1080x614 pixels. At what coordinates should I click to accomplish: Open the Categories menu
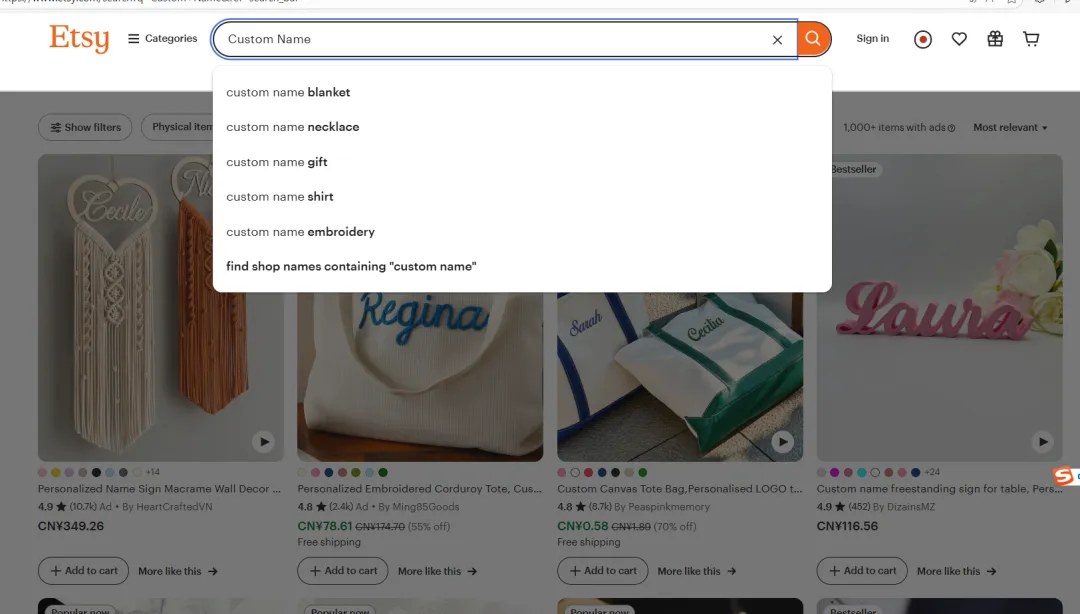tap(163, 39)
